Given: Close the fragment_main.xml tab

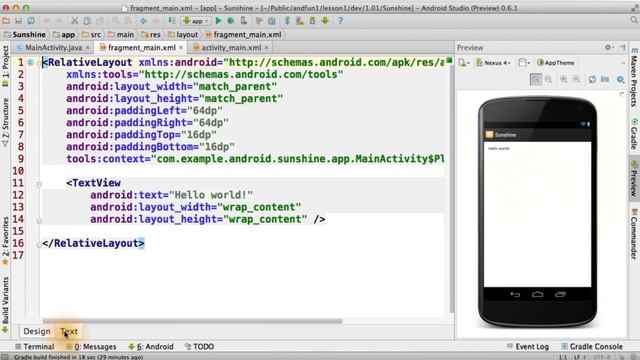Looking at the screenshot, I should click(181, 47).
